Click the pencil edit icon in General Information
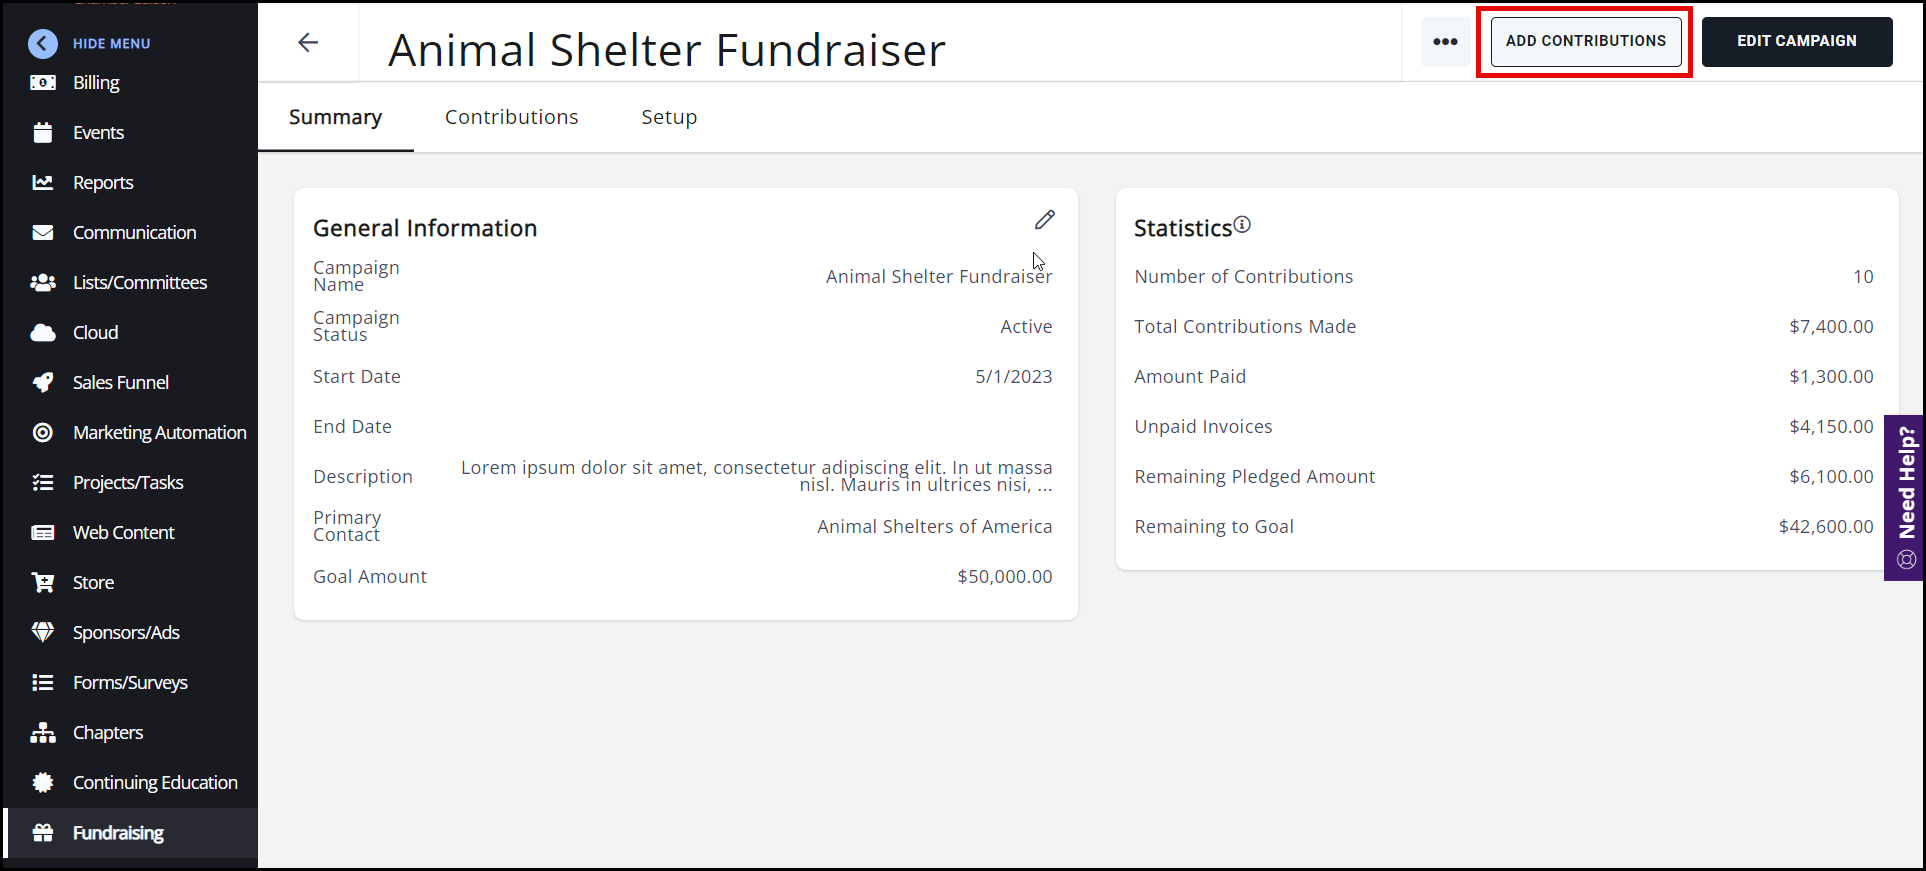Viewport: 1926px width, 871px height. (1045, 220)
